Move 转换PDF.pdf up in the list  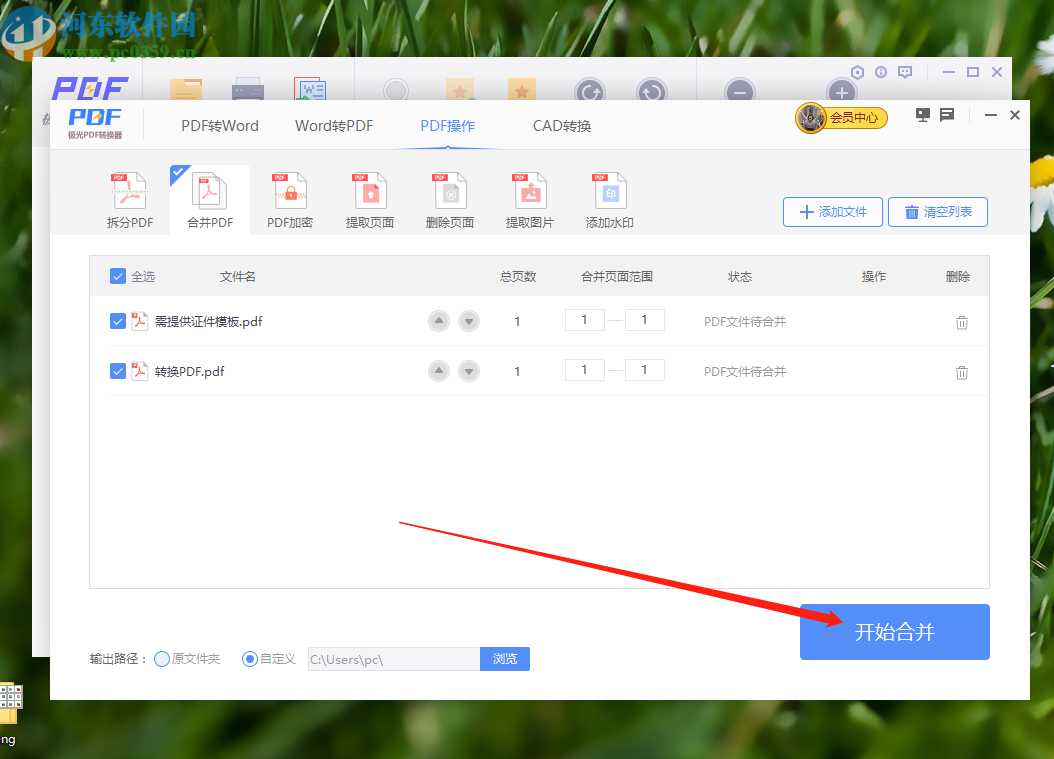click(438, 371)
